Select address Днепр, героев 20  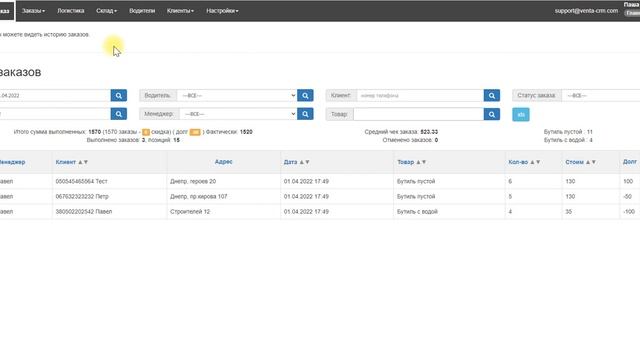pos(193,181)
